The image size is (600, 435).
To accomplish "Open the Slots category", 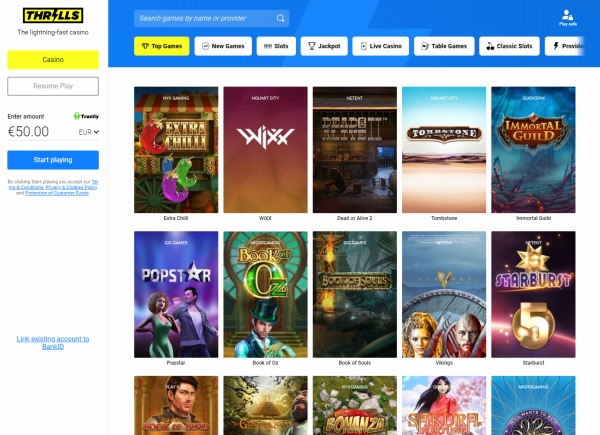I will [x=276, y=46].
